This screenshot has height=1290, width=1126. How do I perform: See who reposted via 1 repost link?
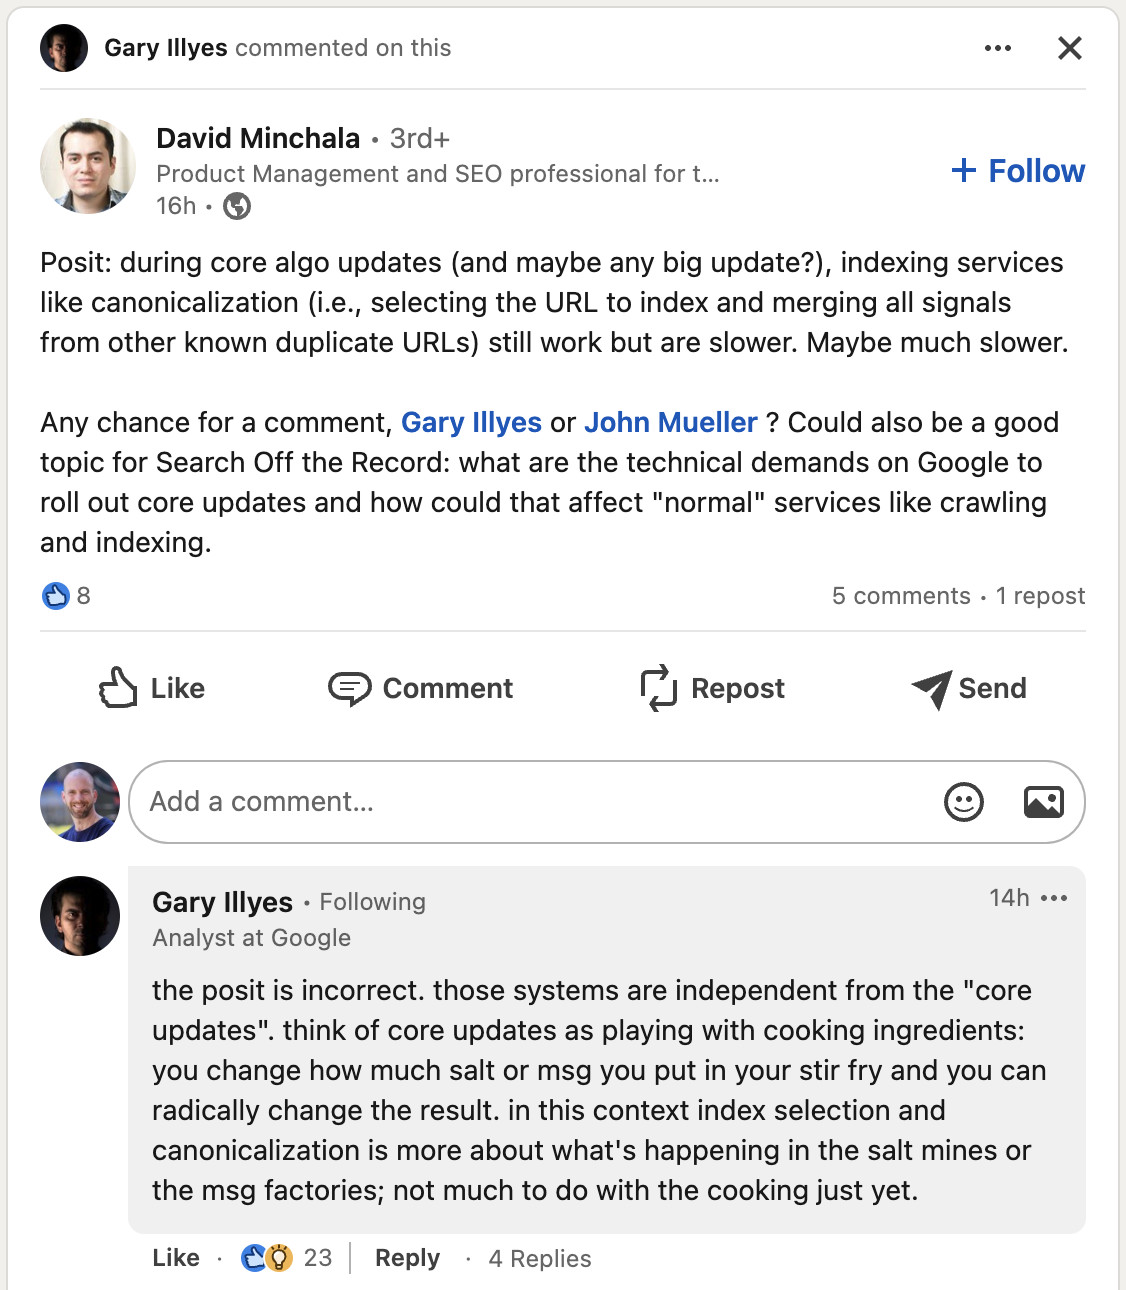click(1040, 595)
